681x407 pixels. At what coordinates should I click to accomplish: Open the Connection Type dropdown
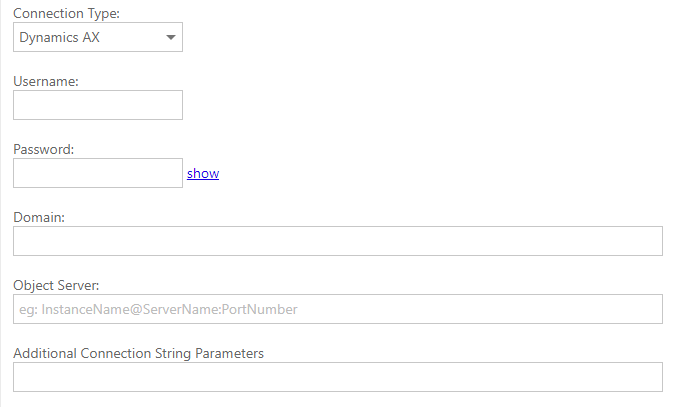coord(97,38)
